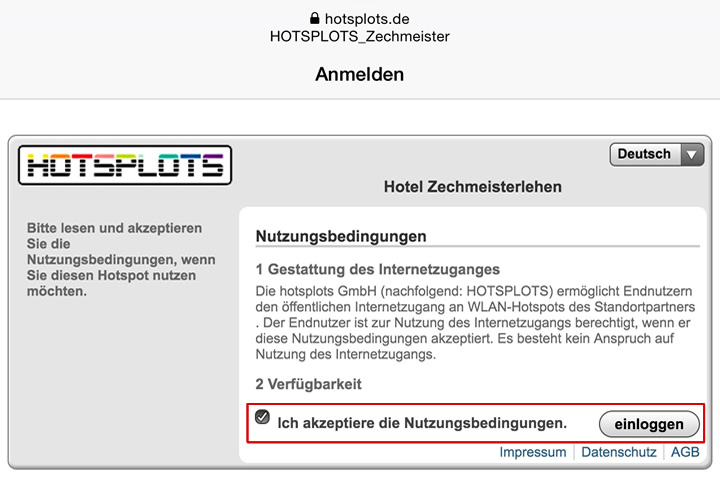
Task: Click the arrow on the language selector
Action: [x=691, y=154]
